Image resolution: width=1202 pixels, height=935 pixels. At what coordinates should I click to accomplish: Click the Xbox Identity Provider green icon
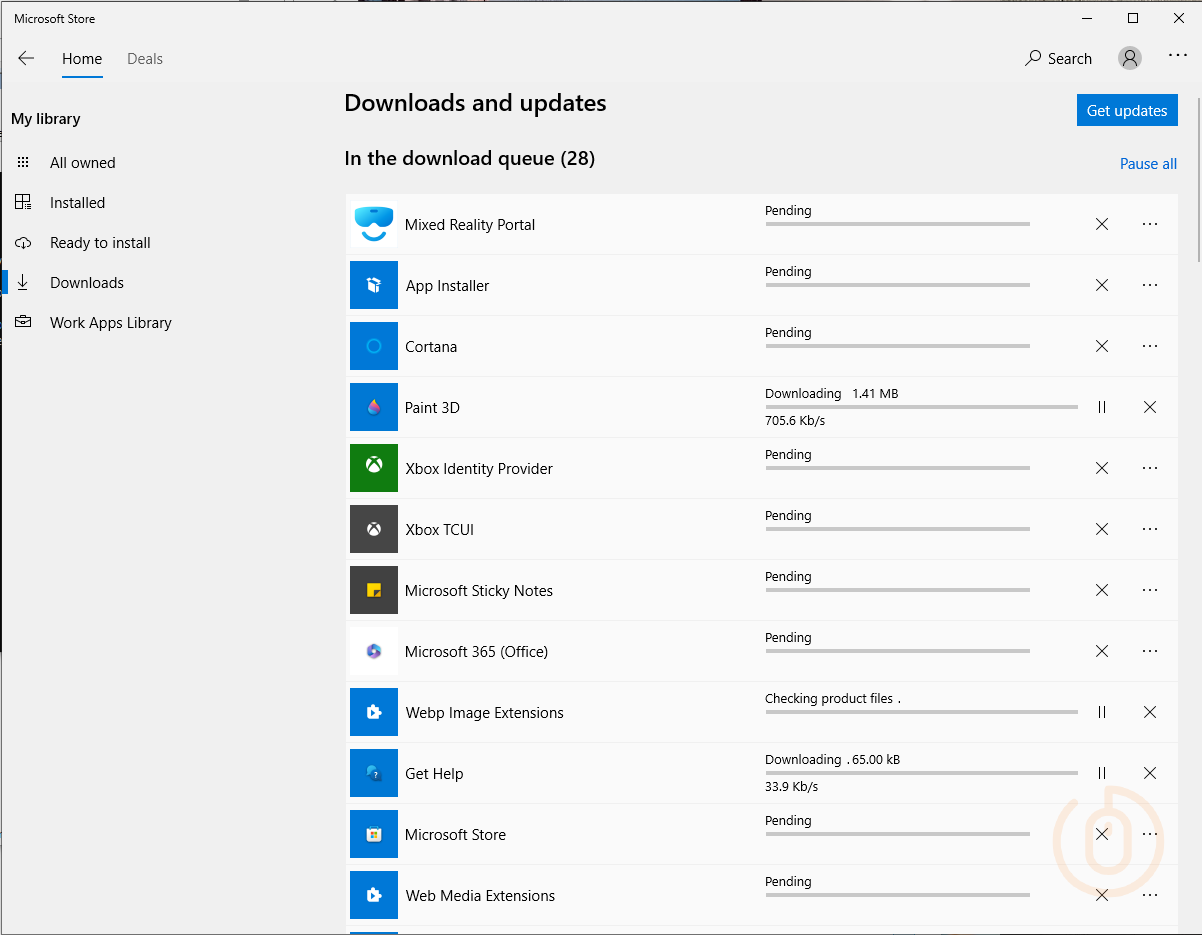click(374, 468)
